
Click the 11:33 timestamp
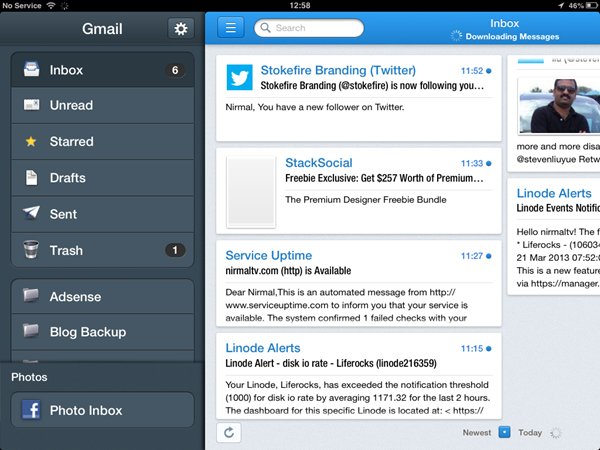tap(472, 163)
